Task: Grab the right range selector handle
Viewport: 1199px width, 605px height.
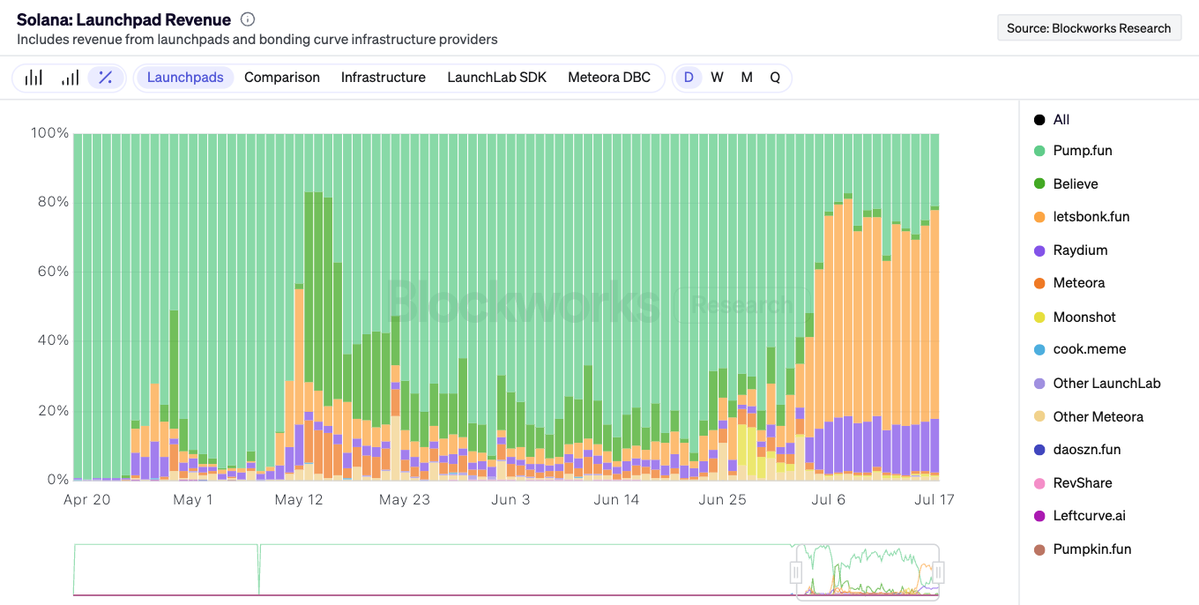Action: pos(939,571)
